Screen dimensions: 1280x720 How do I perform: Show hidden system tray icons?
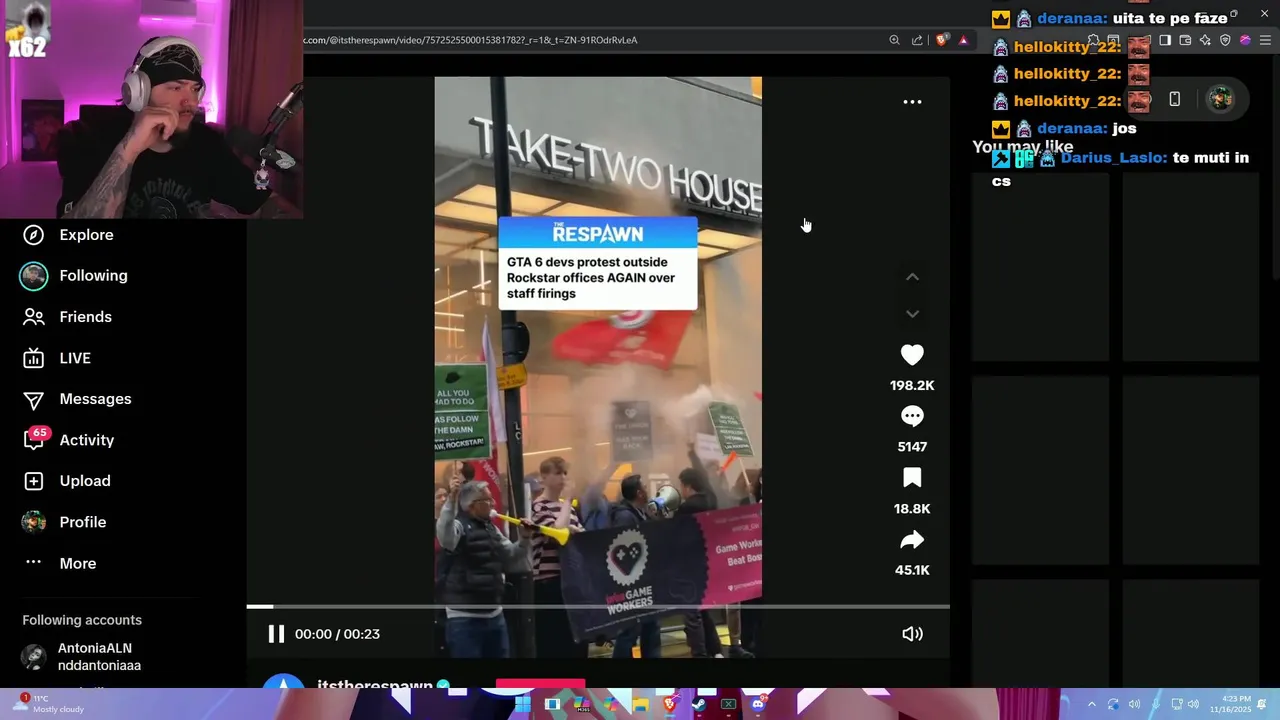1091,705
